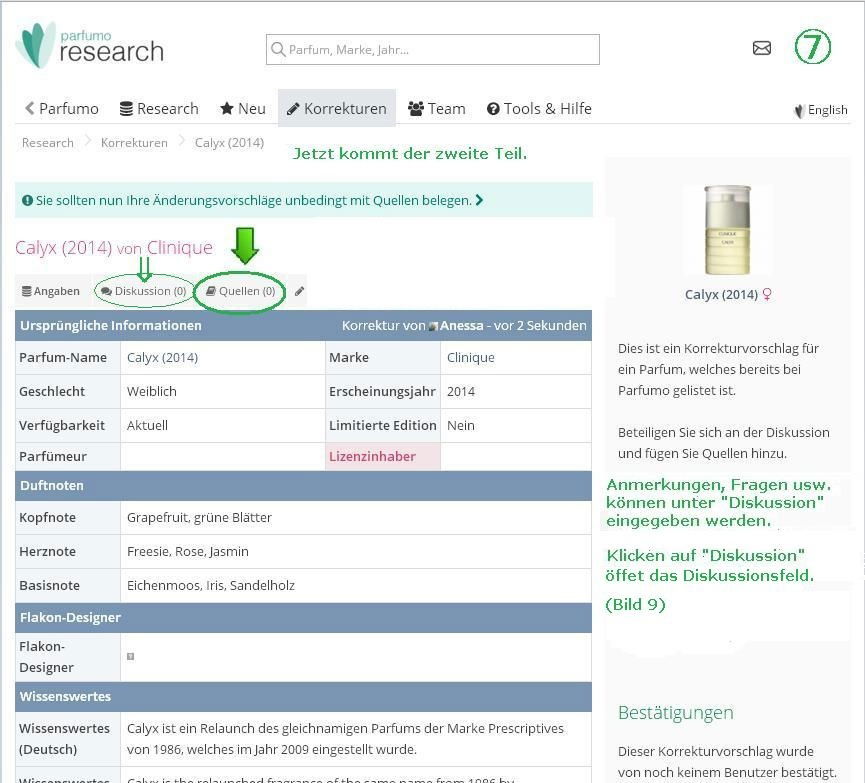Viewport: 865px width, 783px height.
Task: Go back to Parfumo in the navigation bar
Action: pos(62,109)
